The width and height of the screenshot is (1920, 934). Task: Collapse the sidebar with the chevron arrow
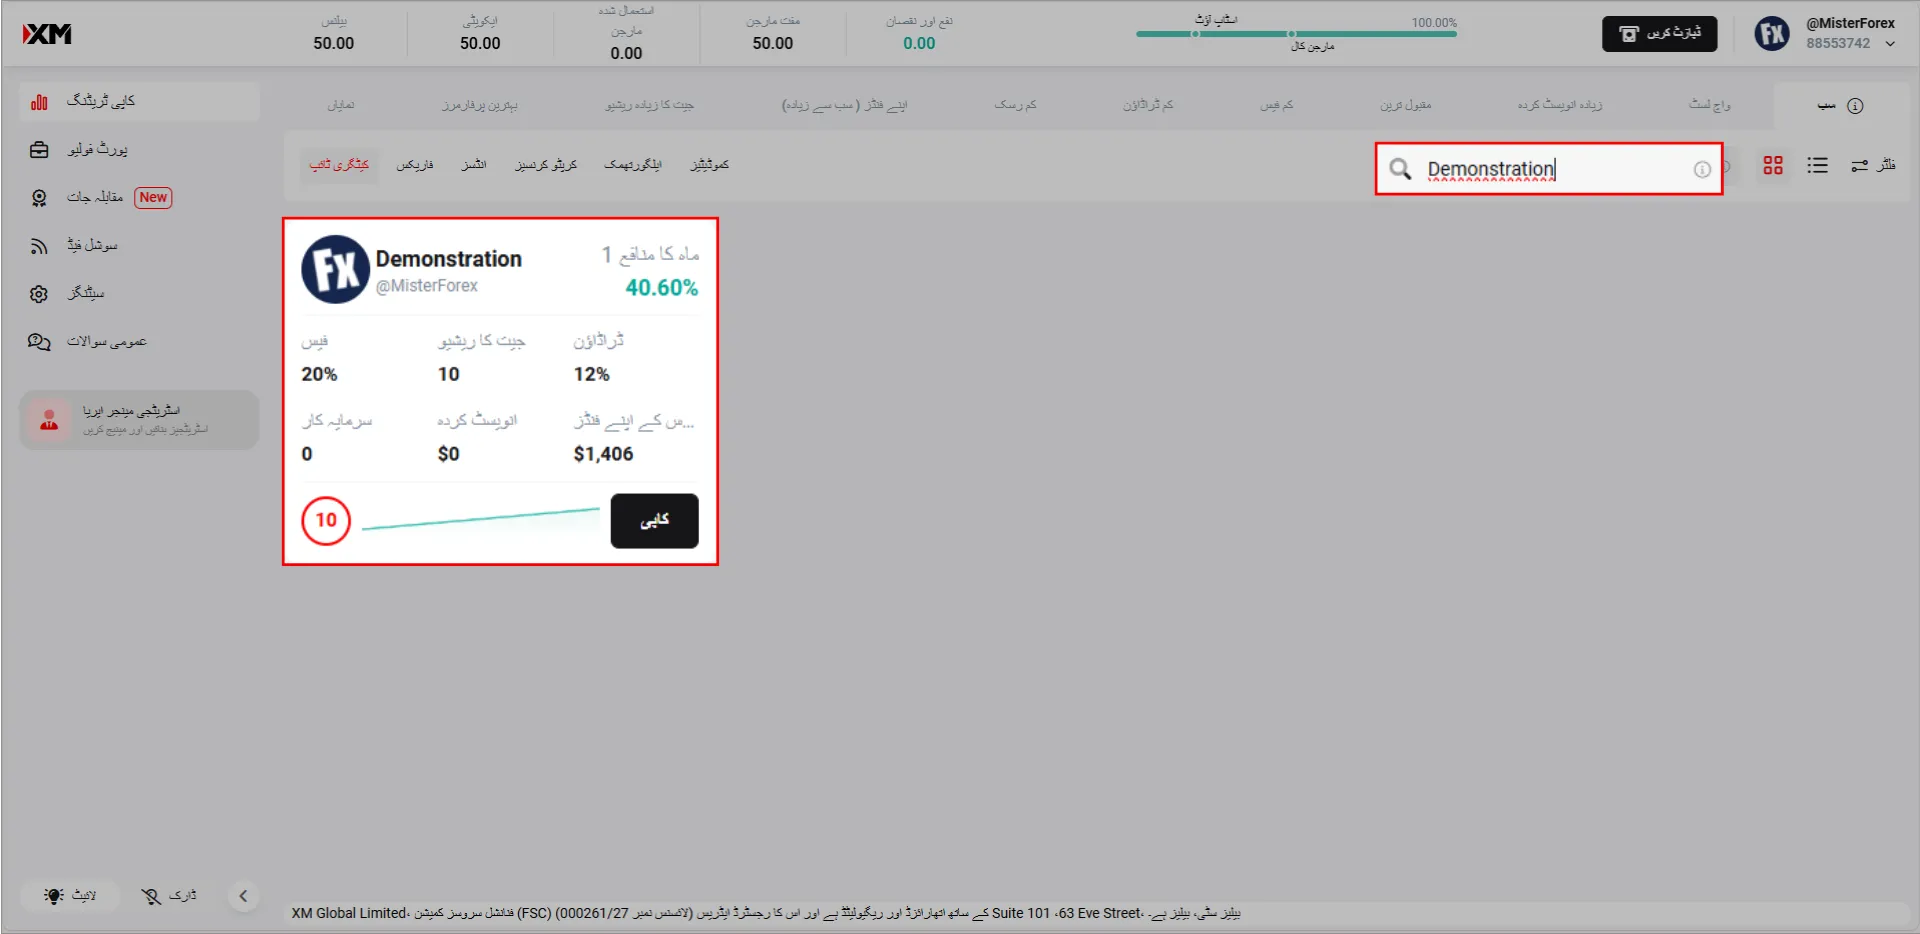pos(243,896)
